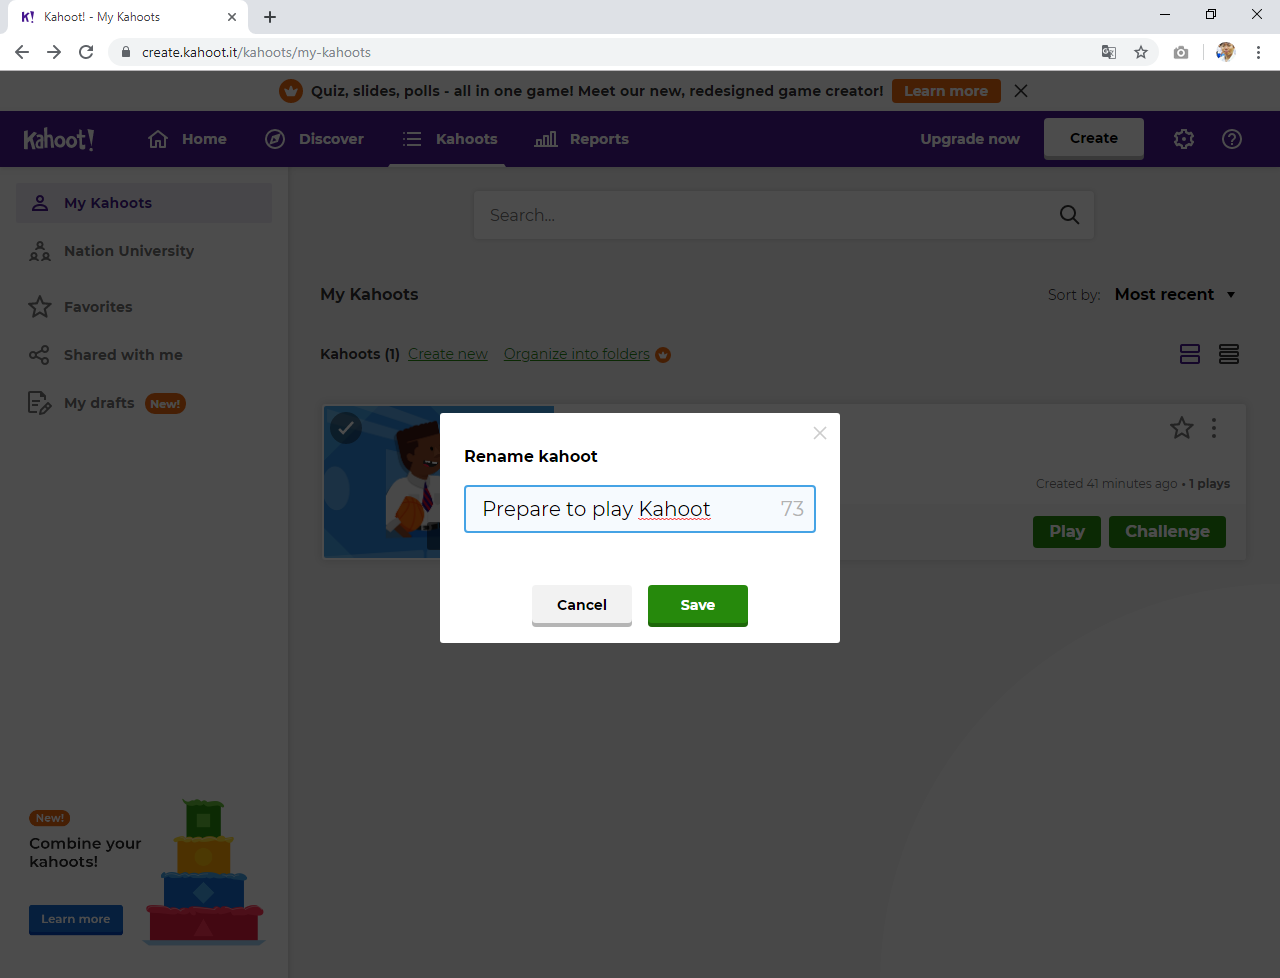
Task: Click the kahoot name input field
Action: (625, 509)
